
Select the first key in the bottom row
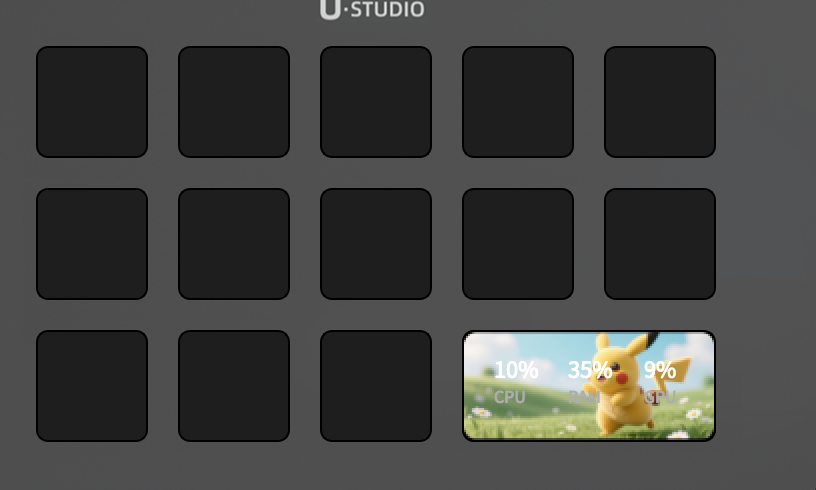point(92,386)
